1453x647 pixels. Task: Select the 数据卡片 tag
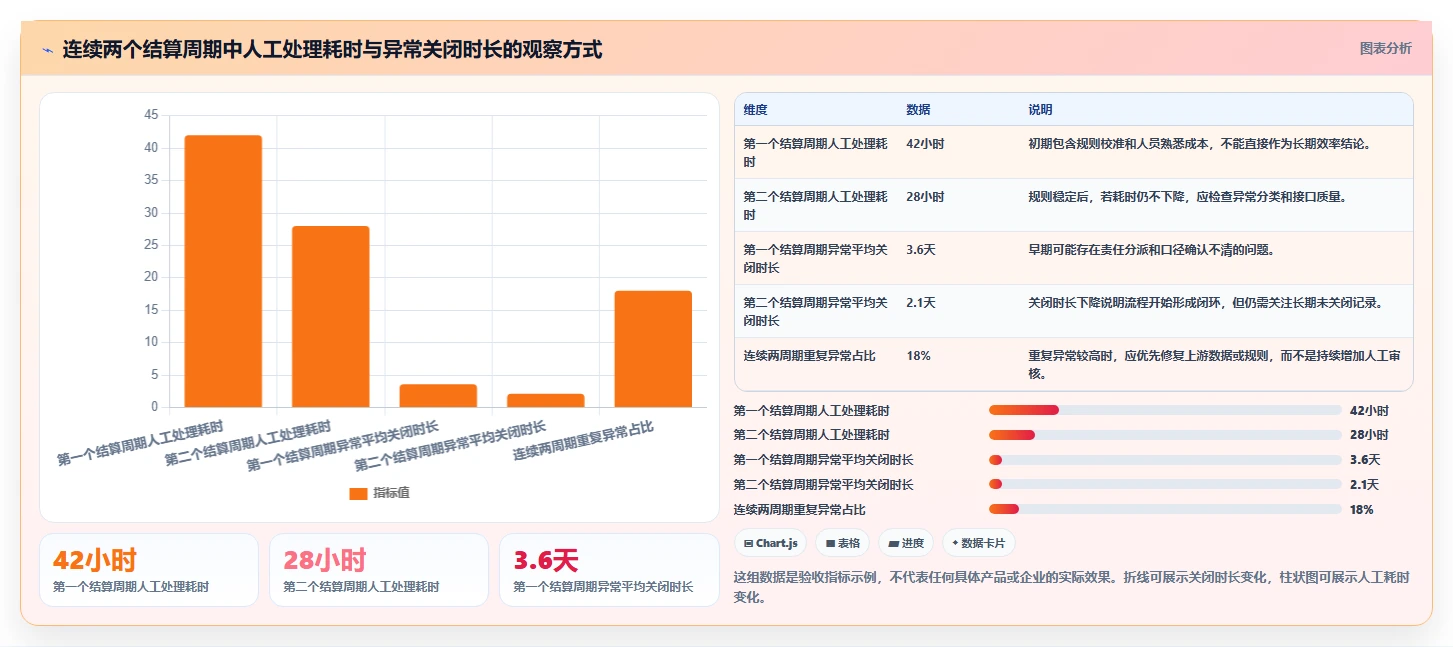979,543
